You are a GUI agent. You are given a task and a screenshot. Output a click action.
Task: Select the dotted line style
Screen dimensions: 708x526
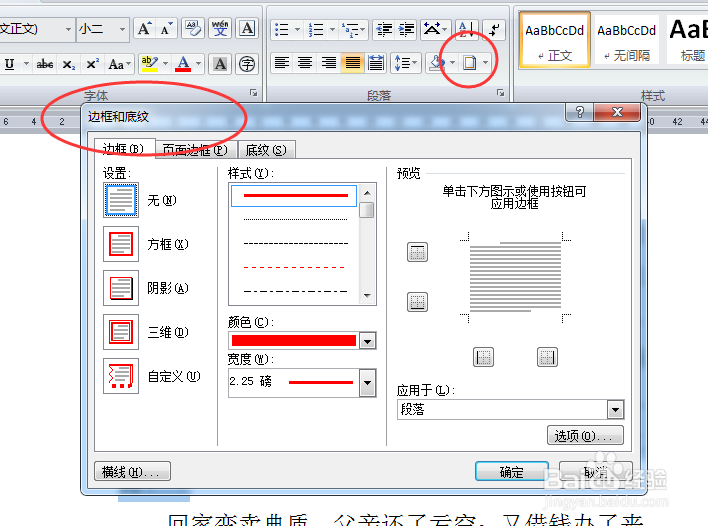click(294, 219)
